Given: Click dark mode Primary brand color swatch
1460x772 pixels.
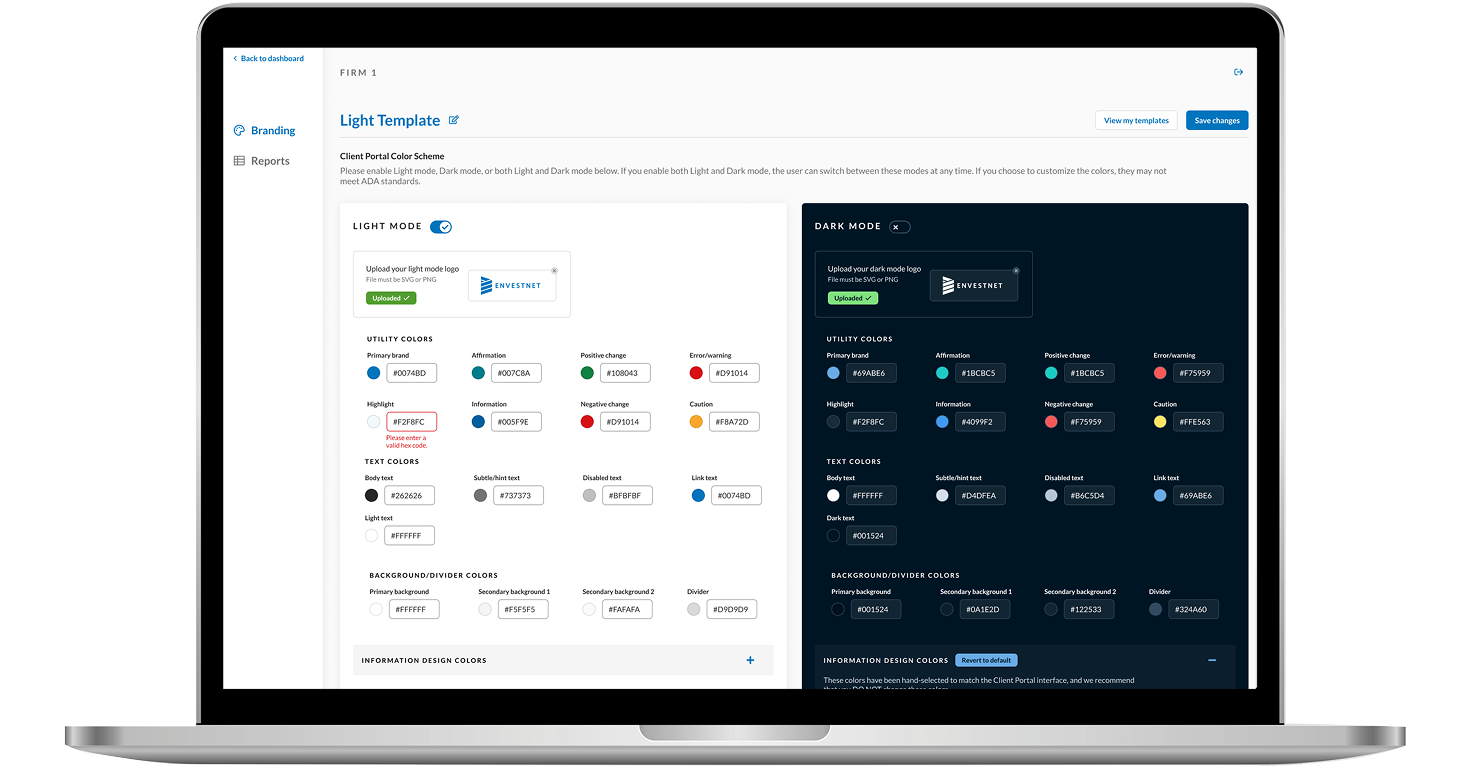Looking at the screenshot, I should coord(834,373).
